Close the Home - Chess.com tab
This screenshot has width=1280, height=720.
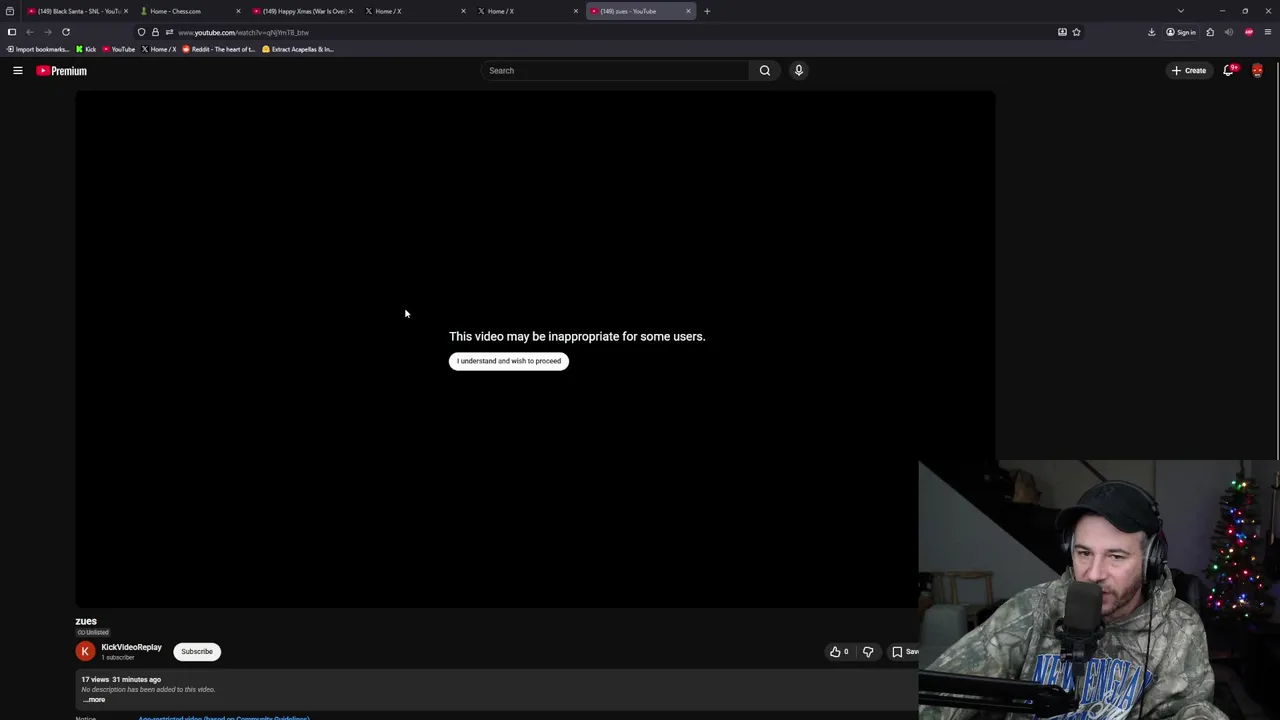click(x=238, y=11)
